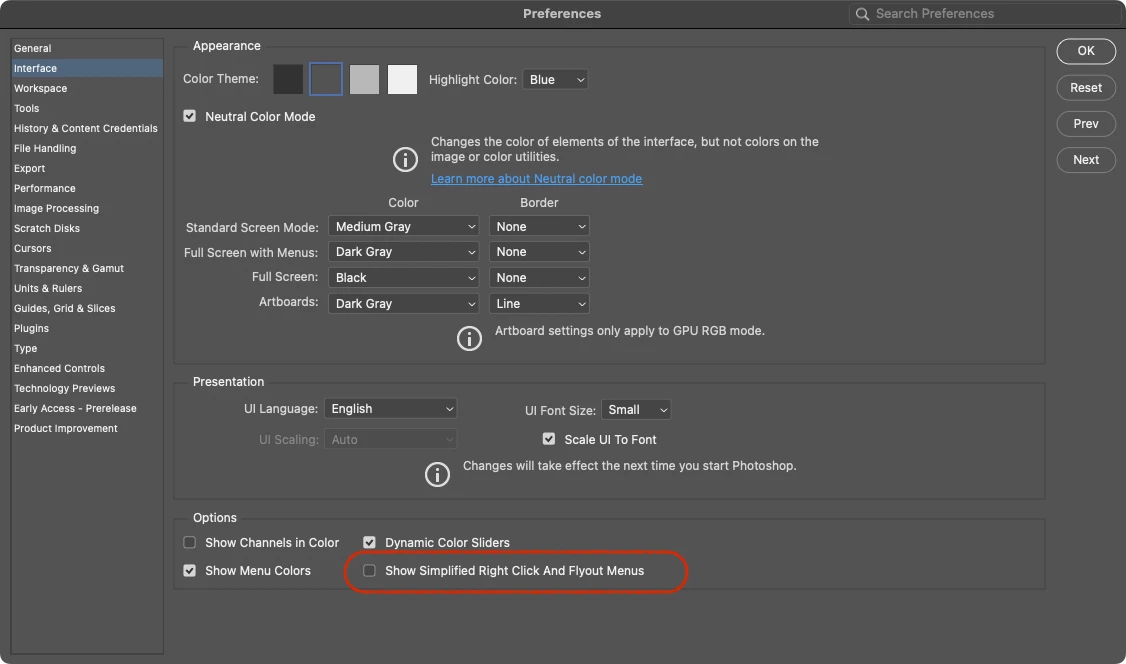The width and height of the screenshot is (1126, 664).
Task: Click the info icon beside Artboard settings note
Action: [x=469, y=338]
